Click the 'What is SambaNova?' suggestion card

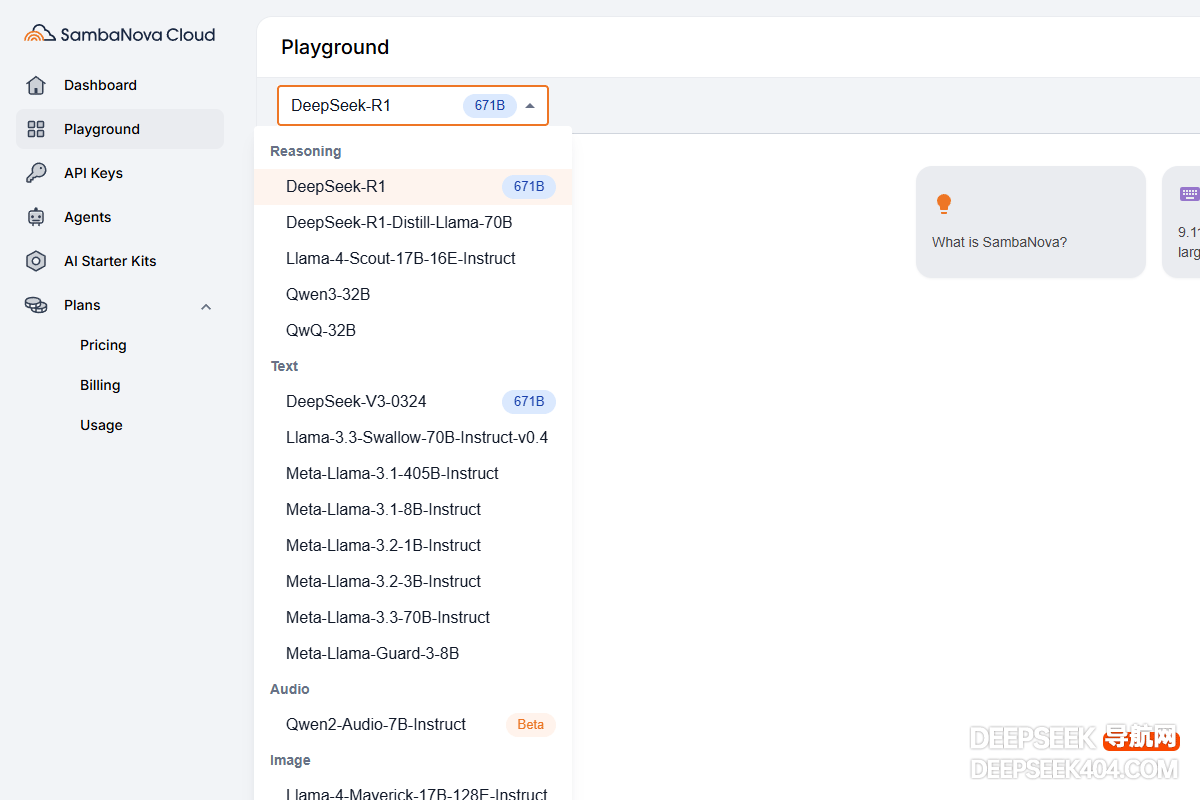click(1031, 222)
